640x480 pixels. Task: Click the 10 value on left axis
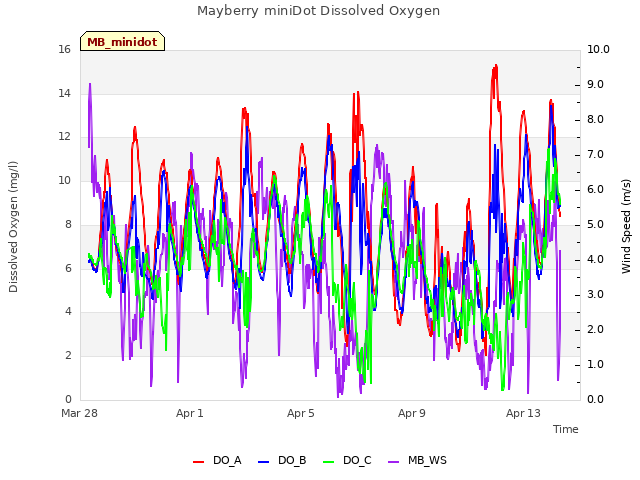64,180
